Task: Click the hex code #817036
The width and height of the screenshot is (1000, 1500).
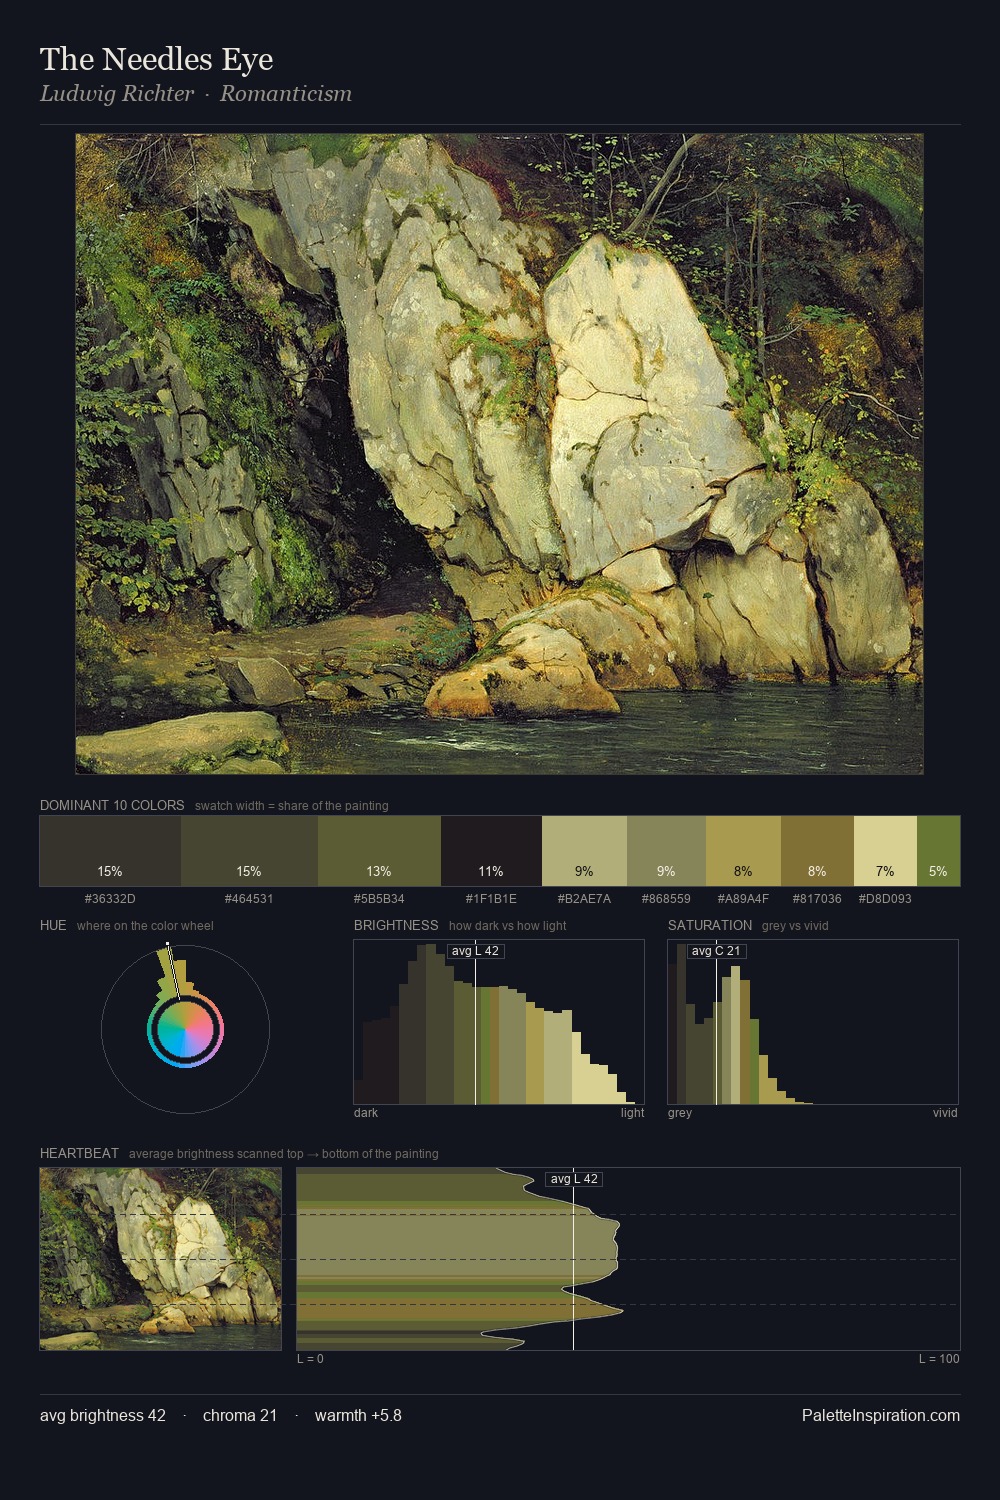Action: coord(817,899)
